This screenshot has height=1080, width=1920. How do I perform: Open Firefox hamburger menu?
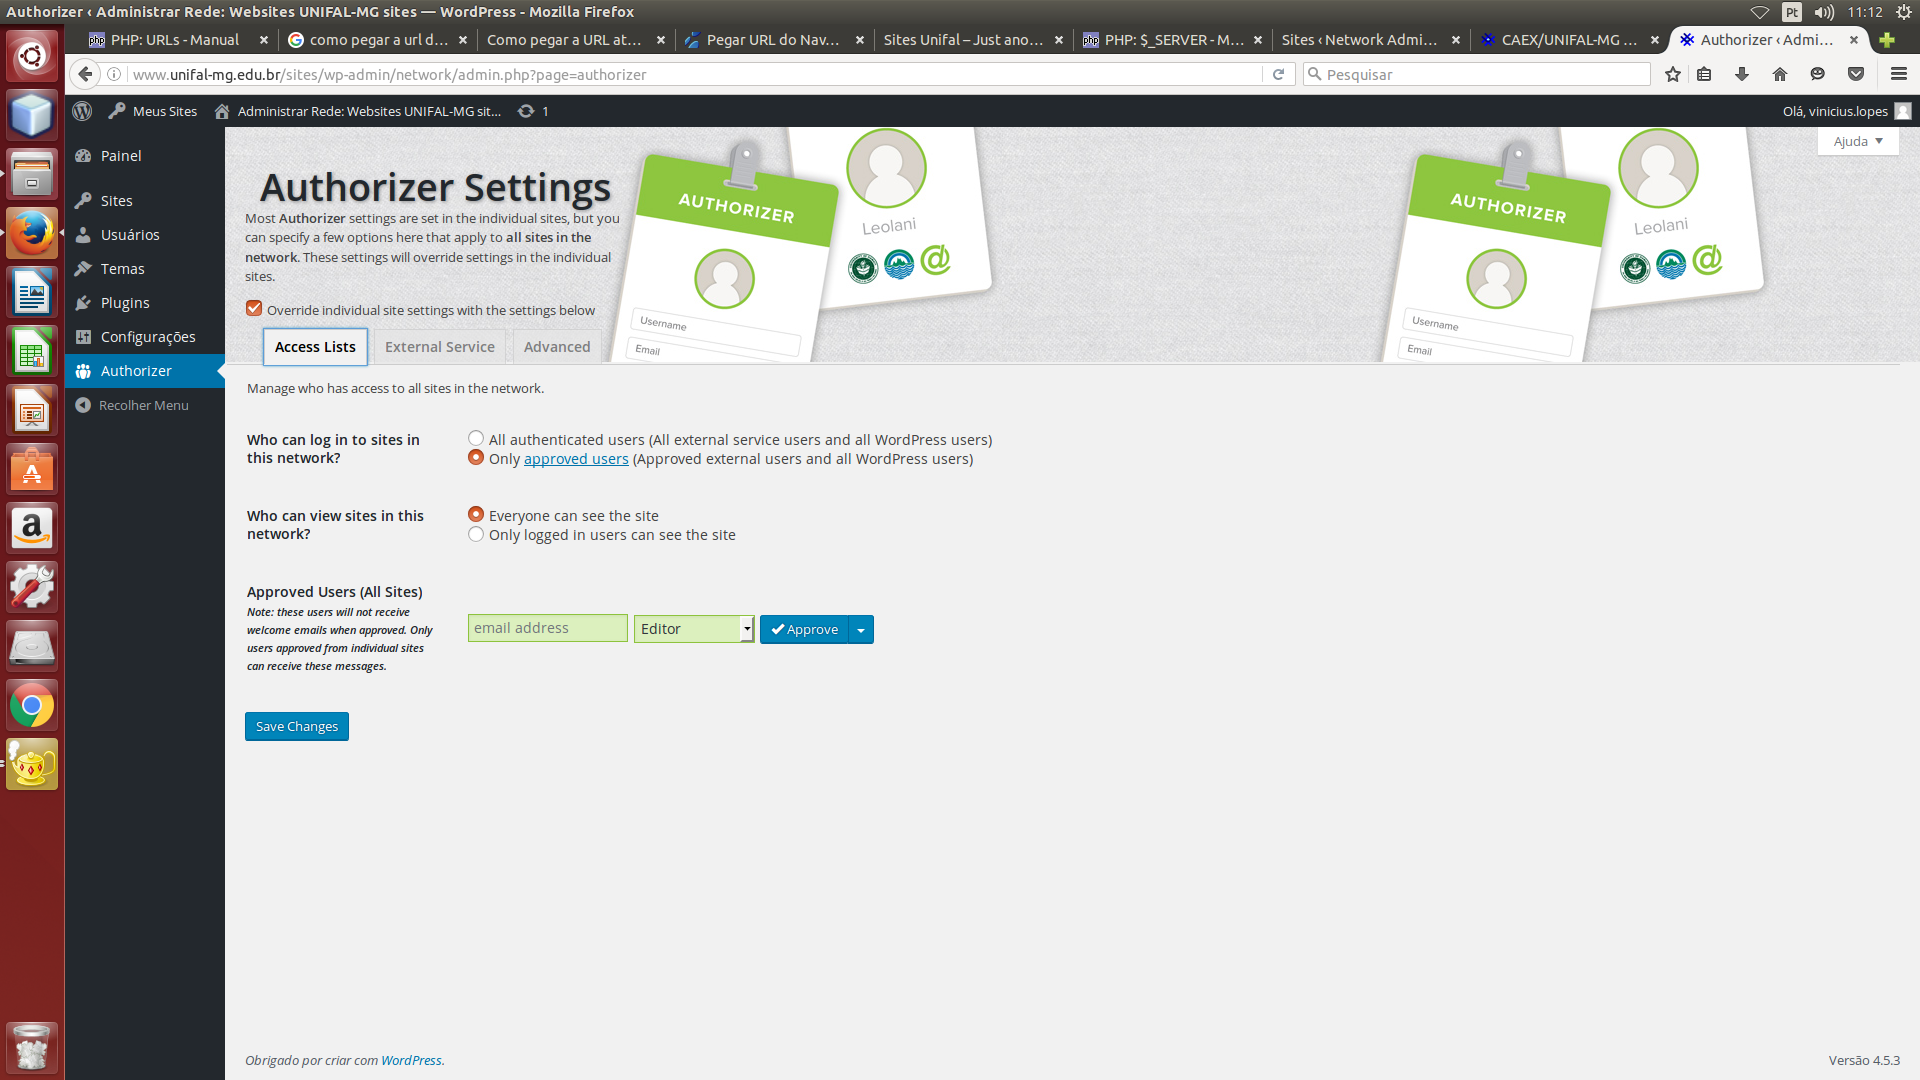[1899, 74]
